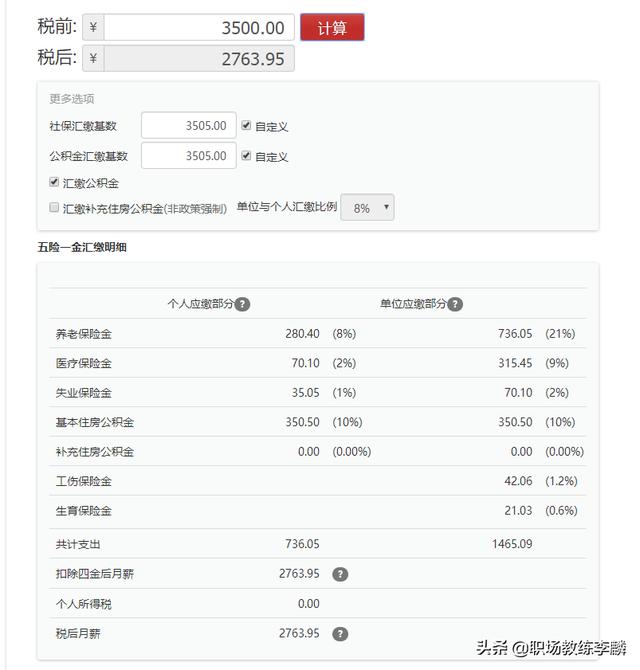This screenshot has width=640, height=670.
Task: Click the 税后 salary result field
Action: pyautogui.click(x=199, y=59)
